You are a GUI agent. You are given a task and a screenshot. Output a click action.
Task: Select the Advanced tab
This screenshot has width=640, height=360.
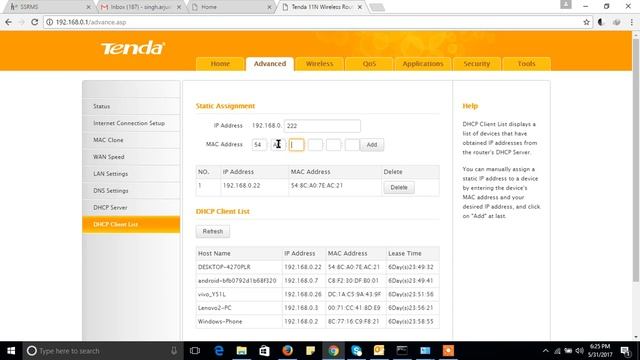[270, 64]
